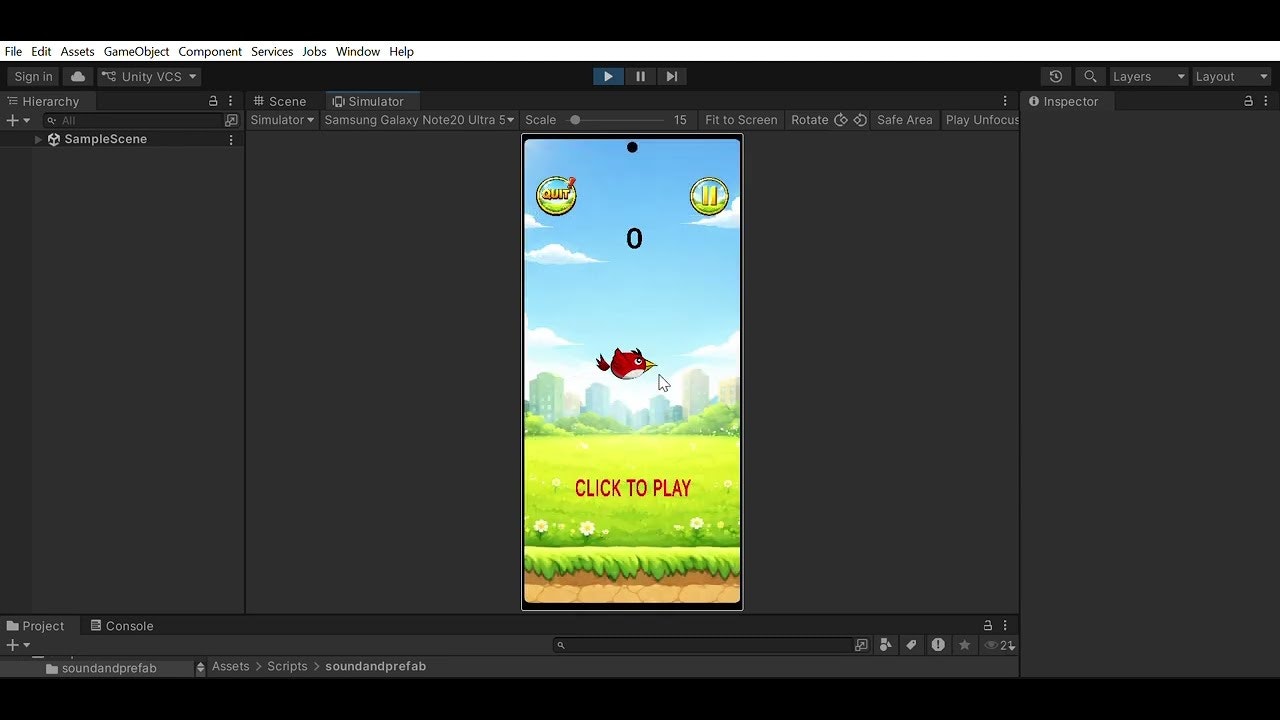Open the Simulator view mode dropdown
The image size is (1280, 720).
pos(282,120)
